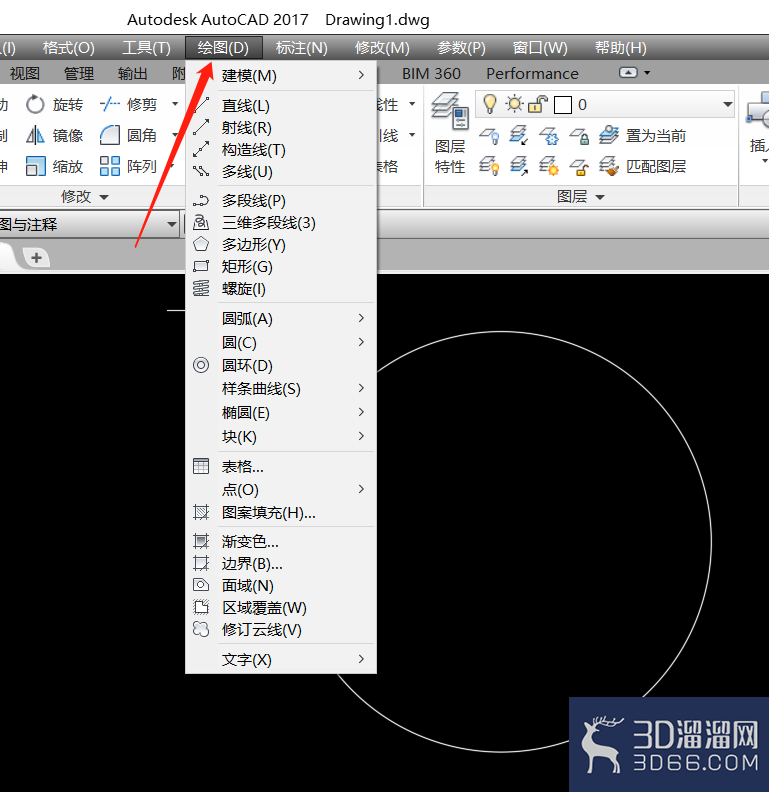Open the Table 表格... menu entry
The height and width of the screenshot is (792, 769).
(x=281, y=467)
